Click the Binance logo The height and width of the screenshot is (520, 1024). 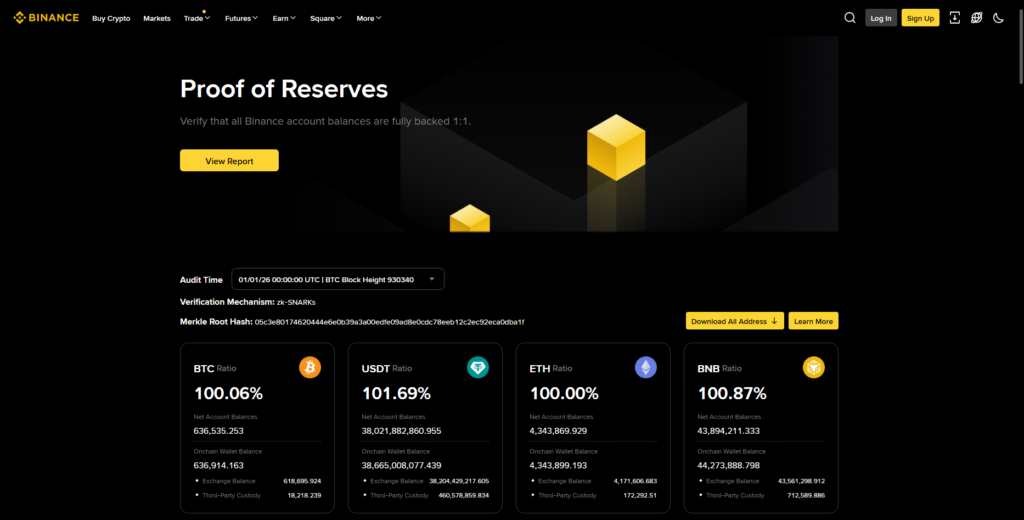coord(46,18)
